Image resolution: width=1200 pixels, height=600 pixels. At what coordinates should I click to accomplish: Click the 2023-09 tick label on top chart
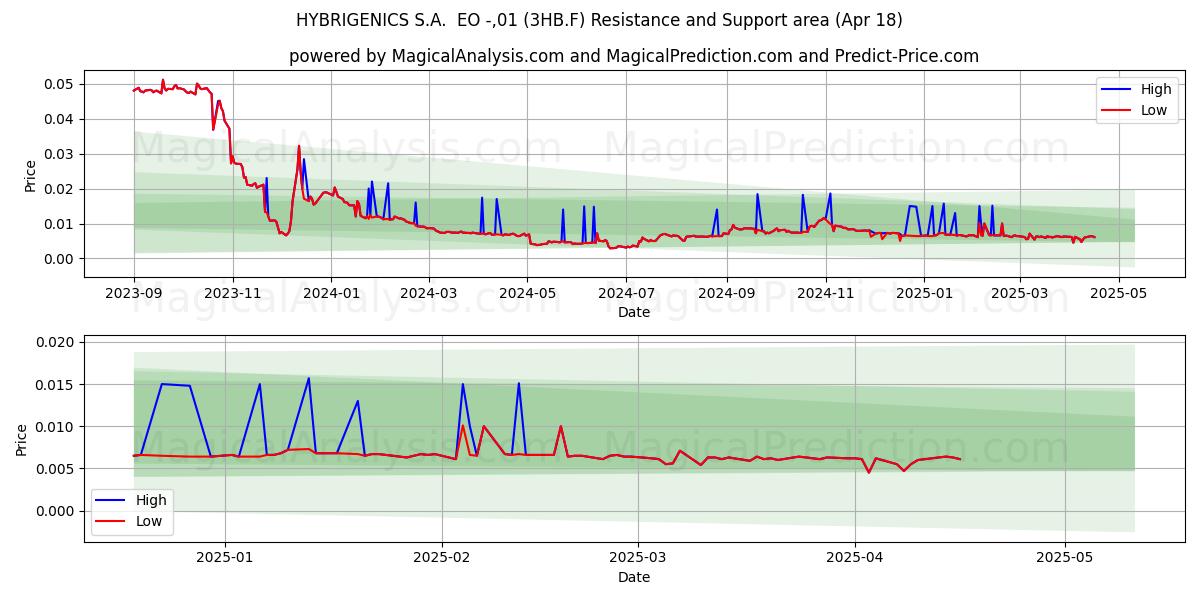(134, 293)
